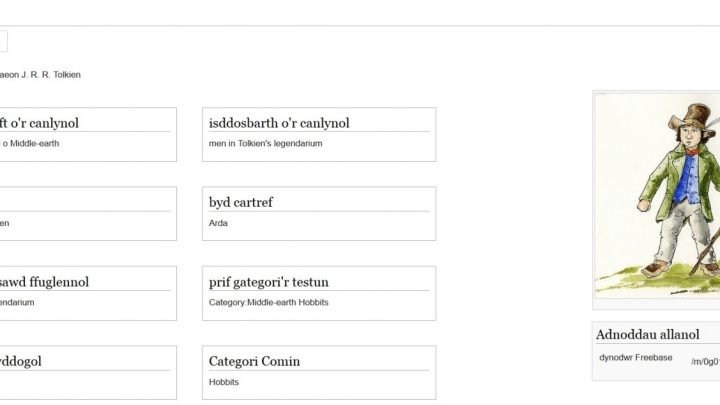The height and width of the screenshot is (405, 720).
Task: Click the "Adnoddau allanol" section heading
Action: point(647,334)
